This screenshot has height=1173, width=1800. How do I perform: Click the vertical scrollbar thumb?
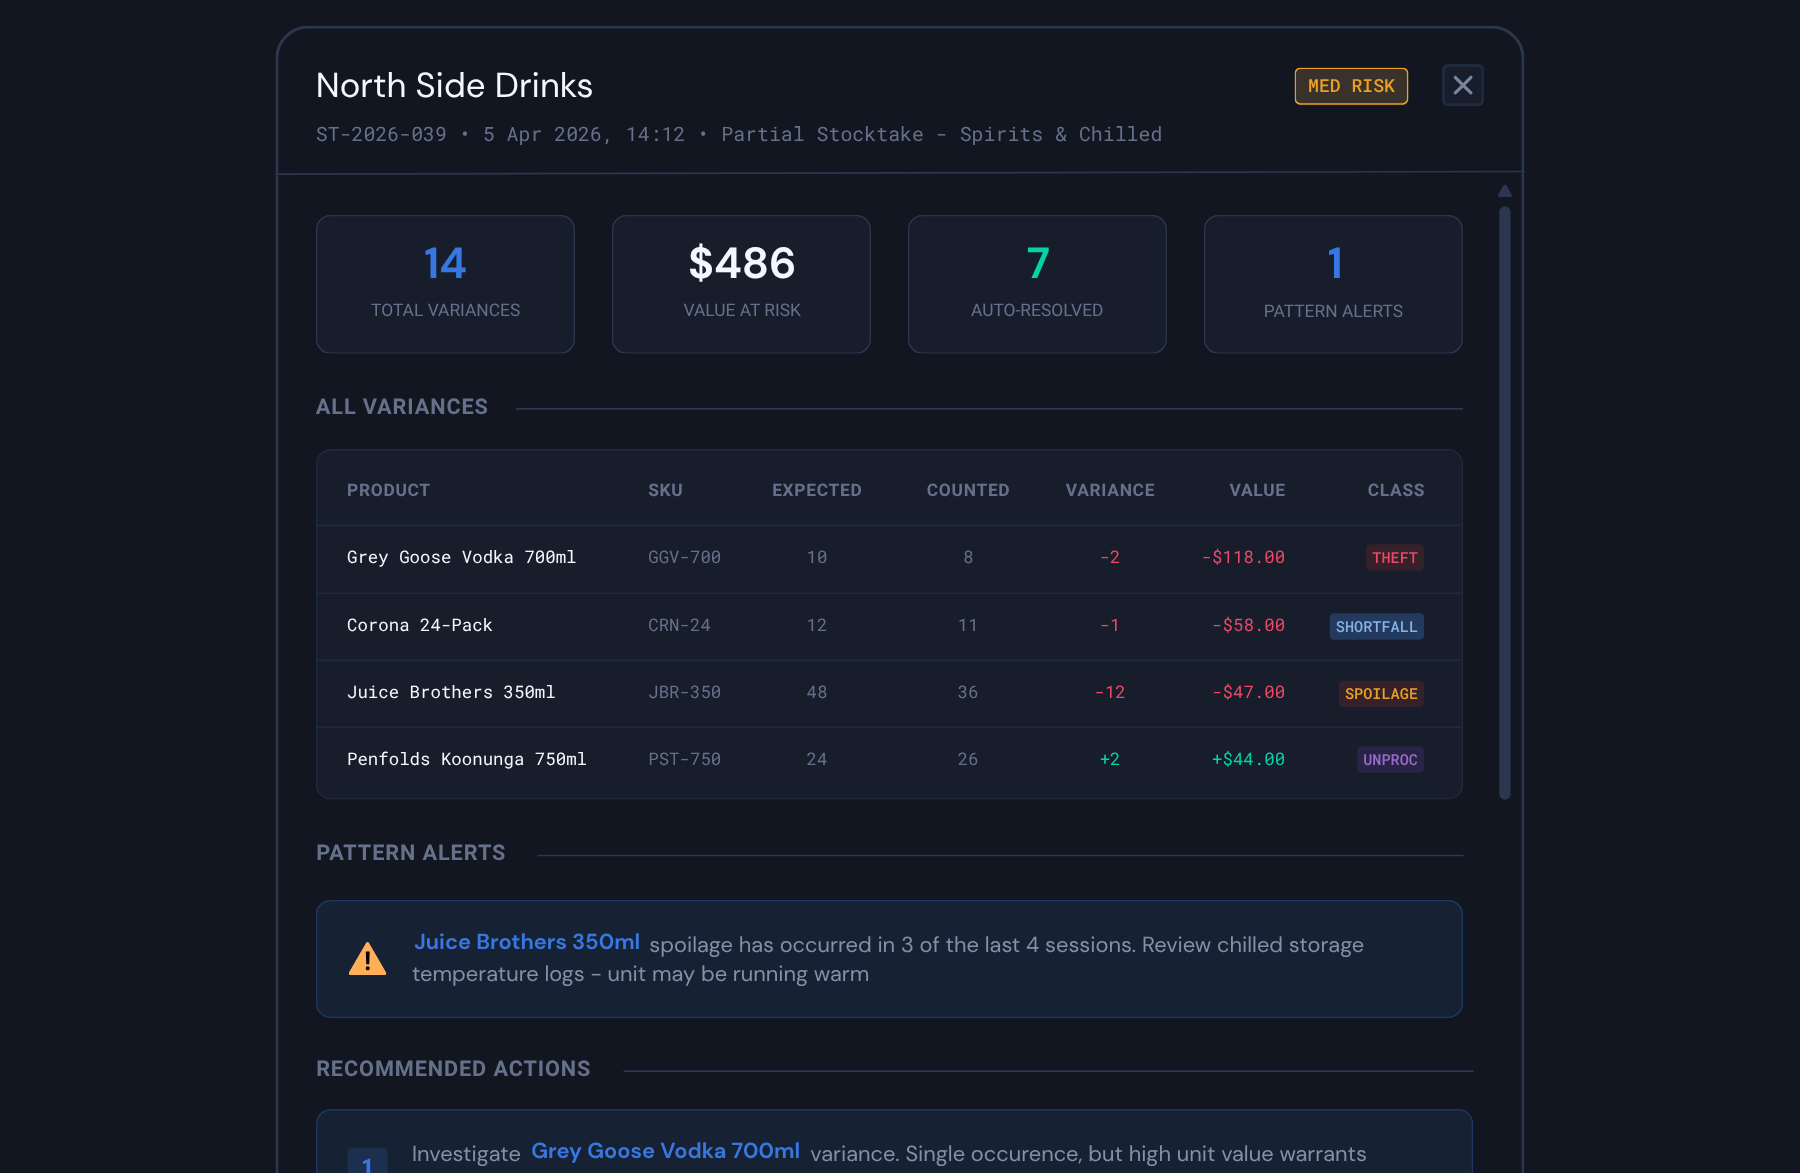tap(1504, 503)
